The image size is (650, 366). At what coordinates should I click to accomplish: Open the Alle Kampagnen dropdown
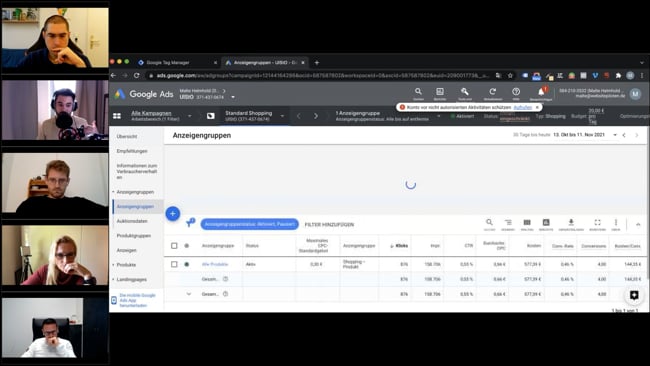click(189, 116)
